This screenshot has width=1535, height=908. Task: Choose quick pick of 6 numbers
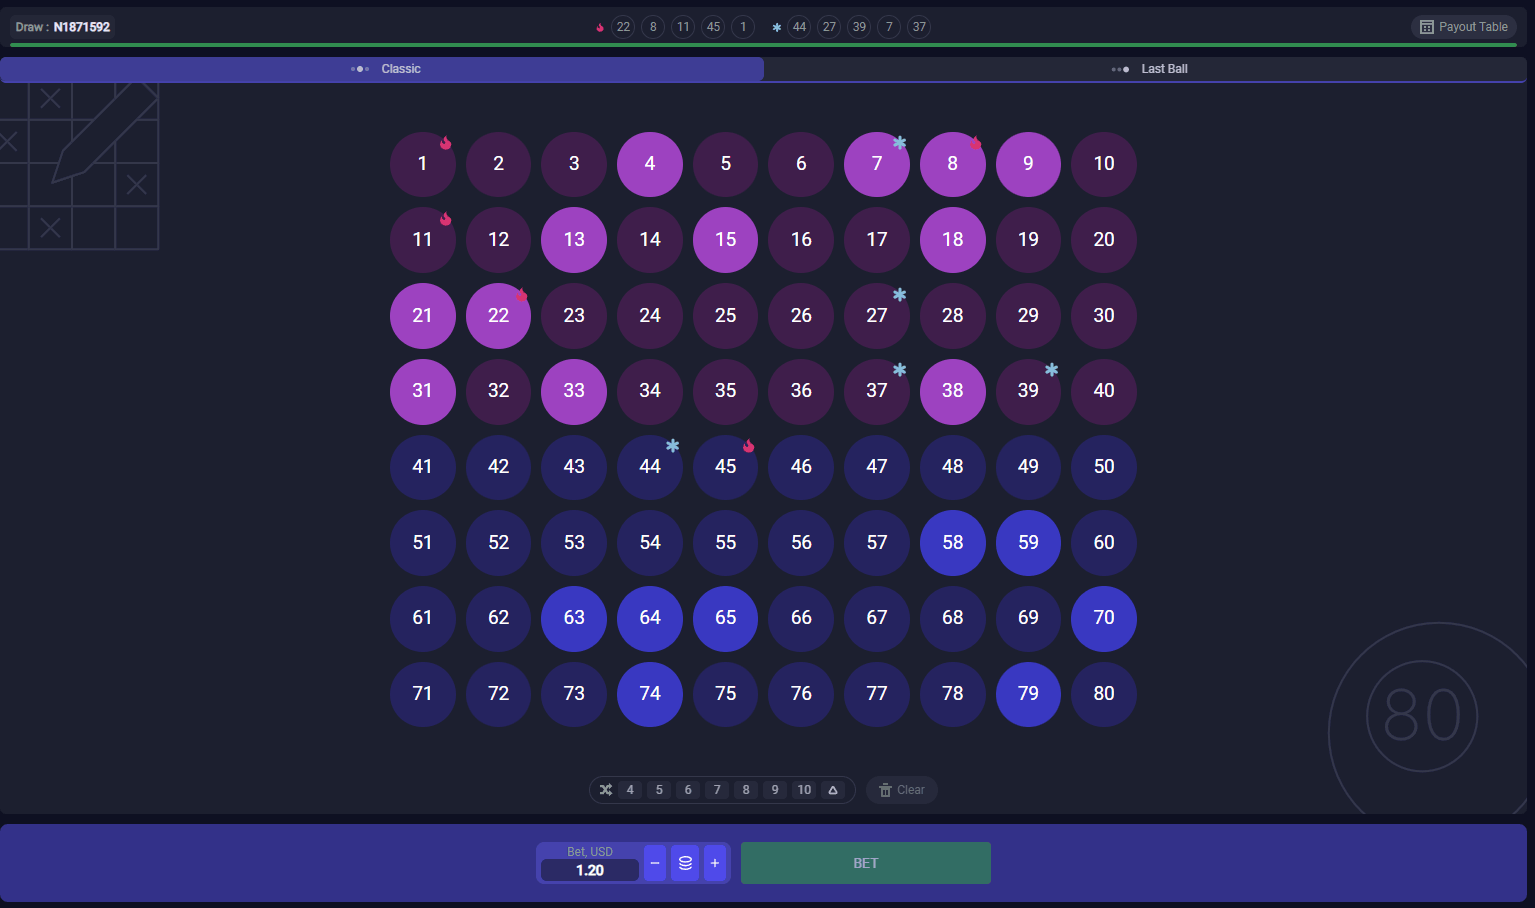point(688,790)
